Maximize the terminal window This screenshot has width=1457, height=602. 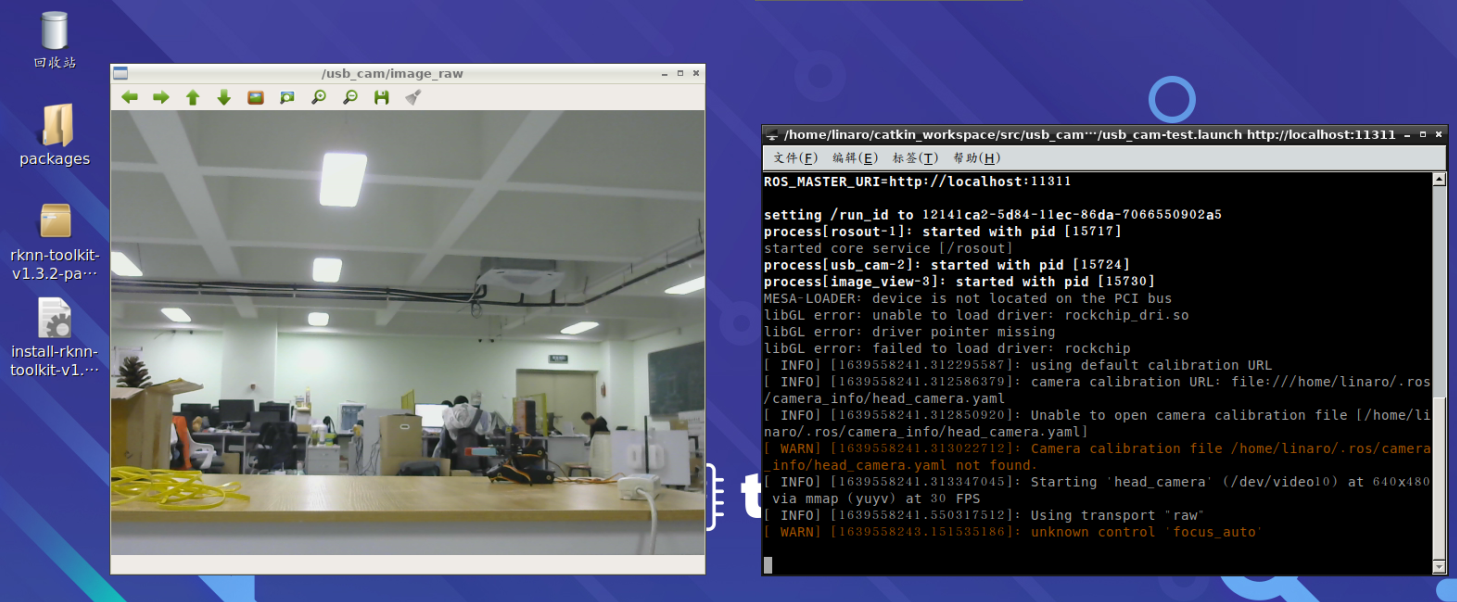click(x=1424, y=134)
